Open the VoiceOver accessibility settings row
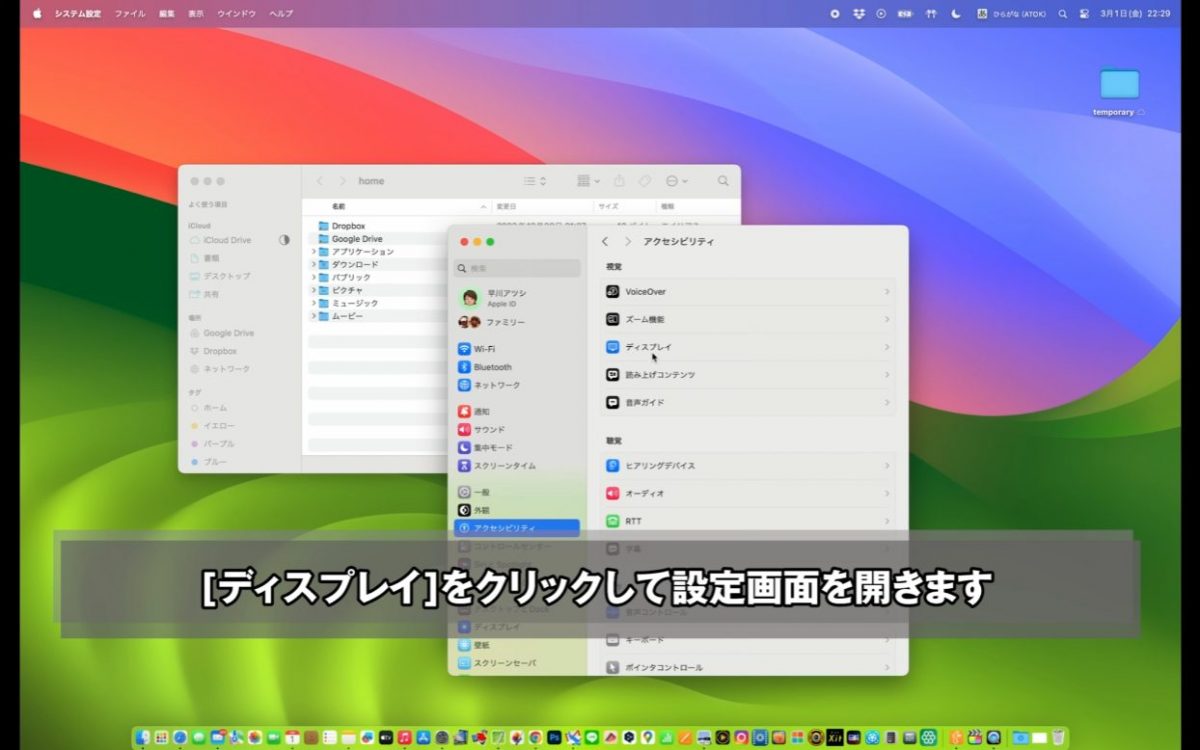Viewport: 1200px width, 750px height. tap(748, 292)
